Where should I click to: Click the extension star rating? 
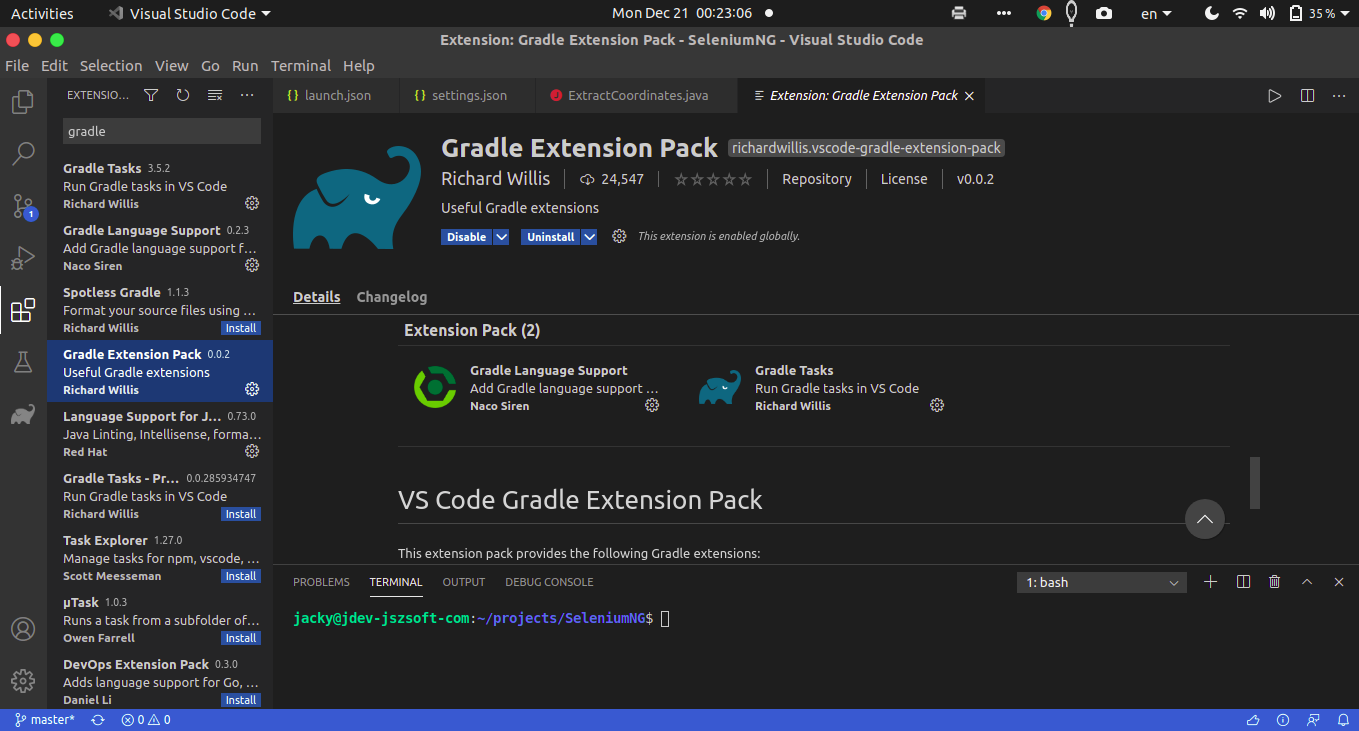713,179
